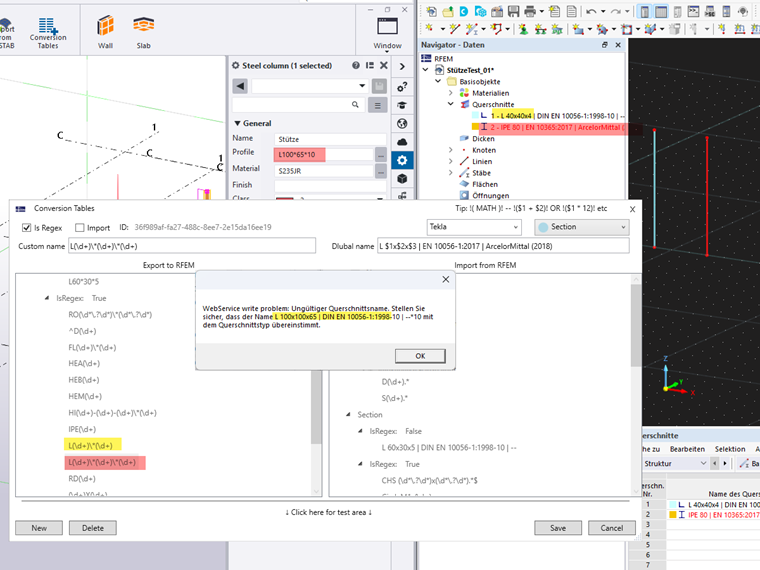
Task: Click the Delete button
Action: [x=93, y=528]
